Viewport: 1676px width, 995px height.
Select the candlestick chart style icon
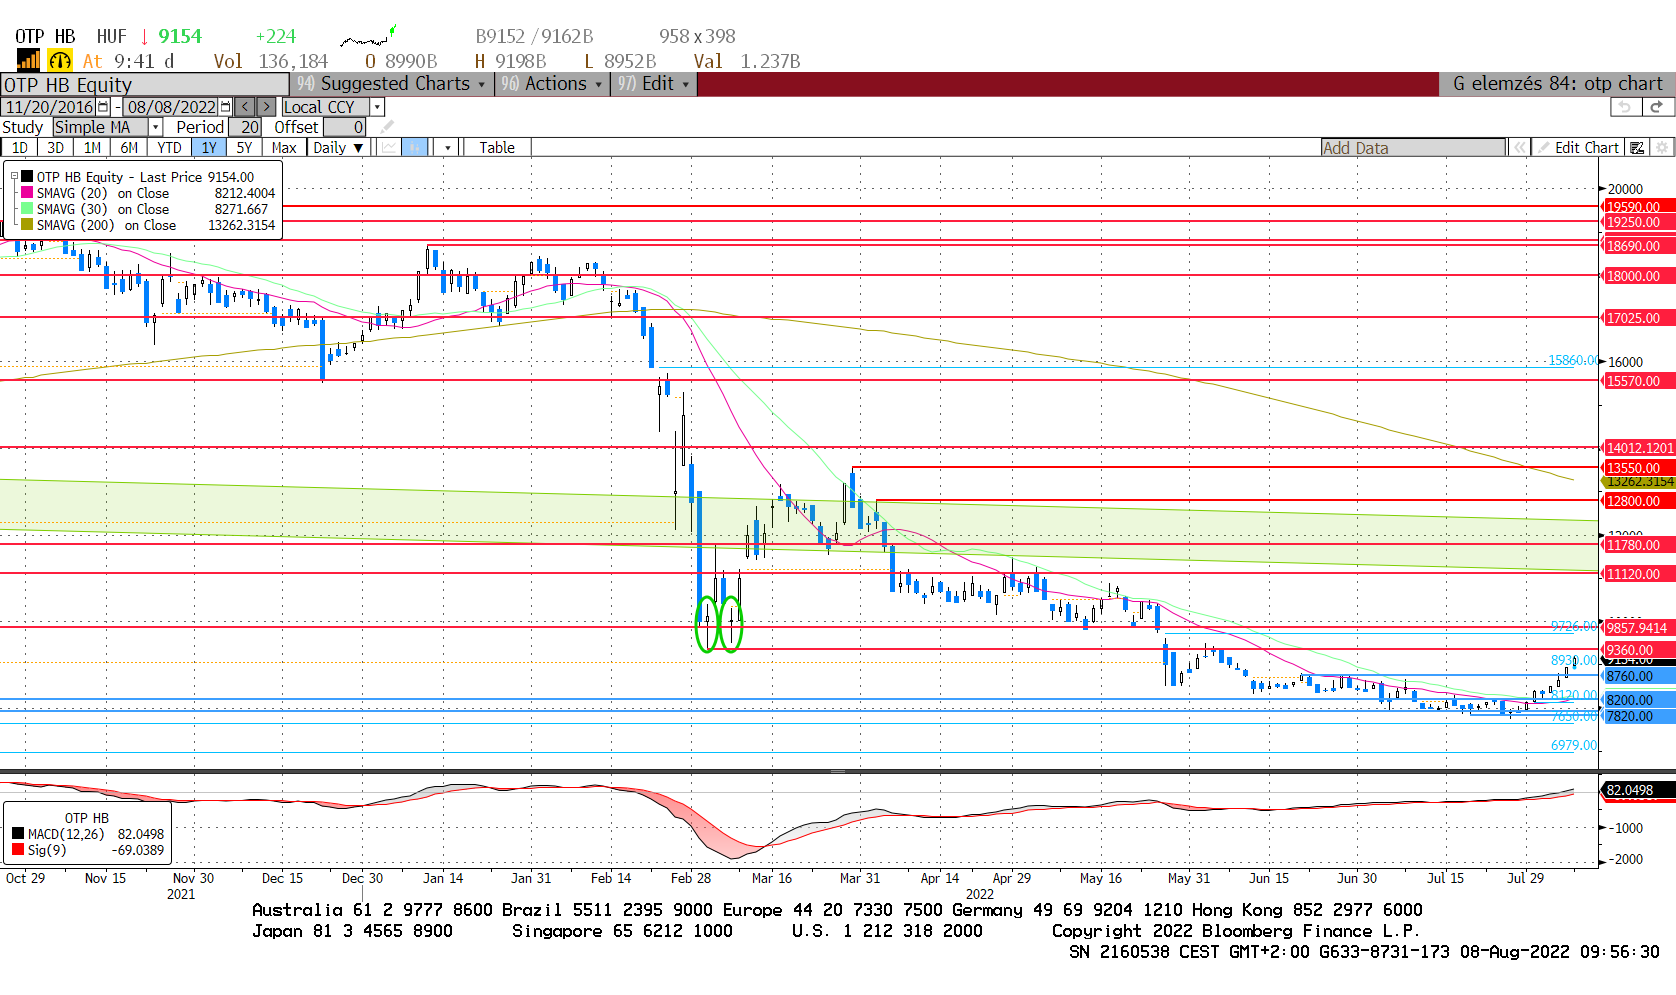(x=415, y=148)
